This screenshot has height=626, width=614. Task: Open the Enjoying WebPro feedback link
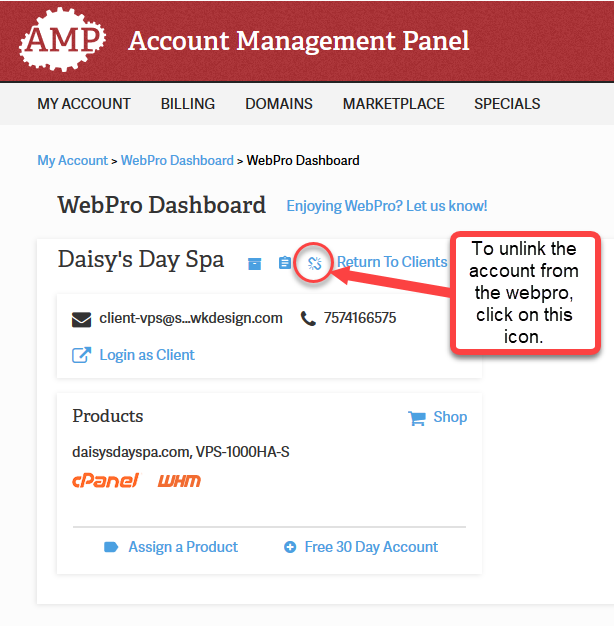[387, 206]
